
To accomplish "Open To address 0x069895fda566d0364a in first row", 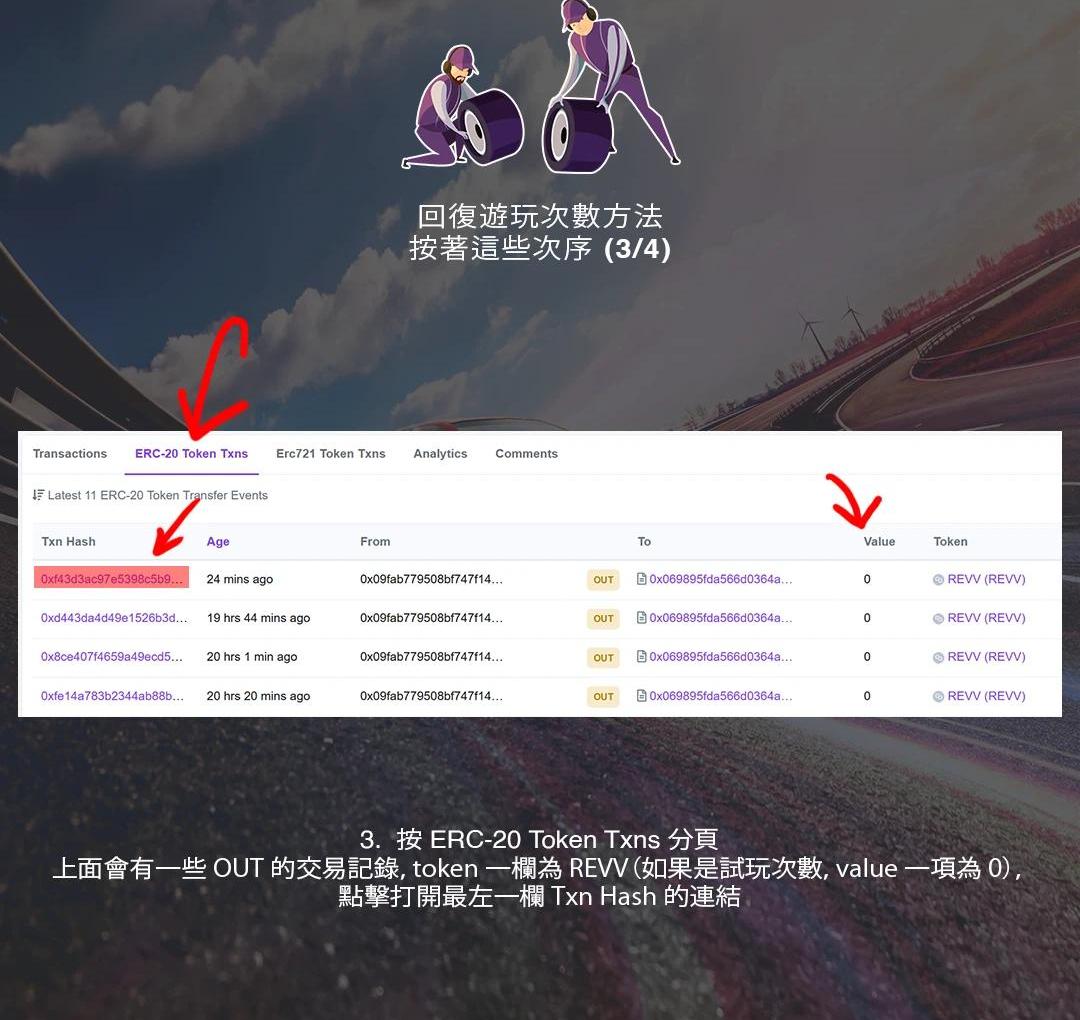I will 720,579.
